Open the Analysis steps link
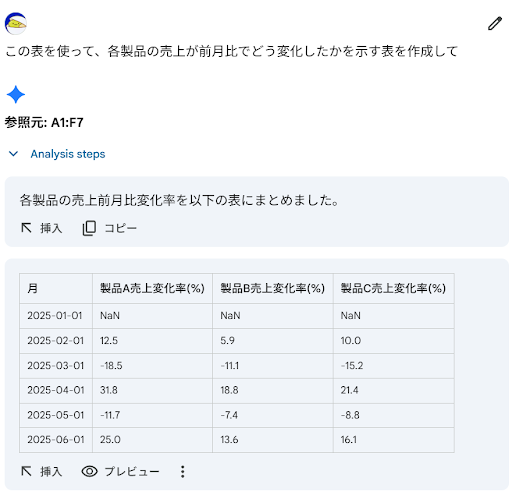 click(x=68, y=154)
